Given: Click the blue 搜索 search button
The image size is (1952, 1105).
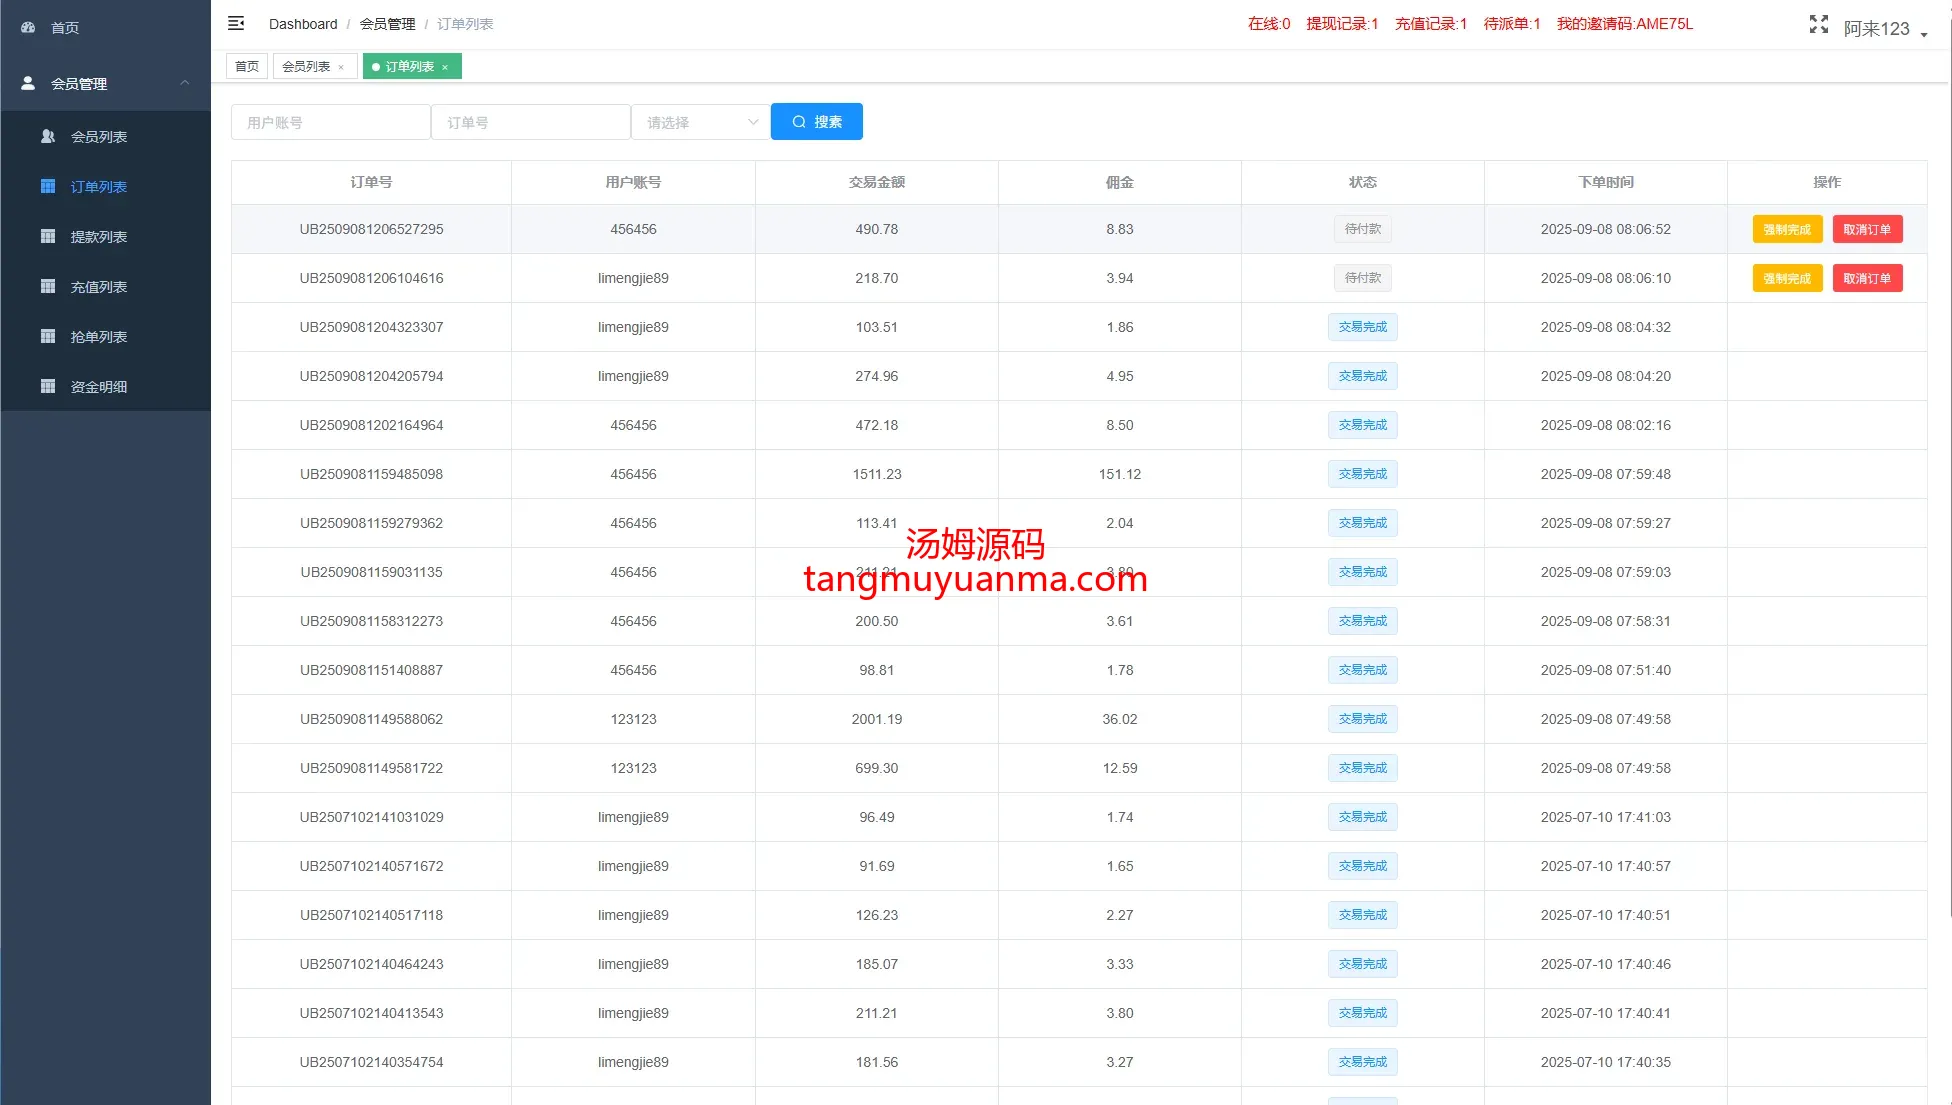Looking at the screenshot, I should pos(816,122).
